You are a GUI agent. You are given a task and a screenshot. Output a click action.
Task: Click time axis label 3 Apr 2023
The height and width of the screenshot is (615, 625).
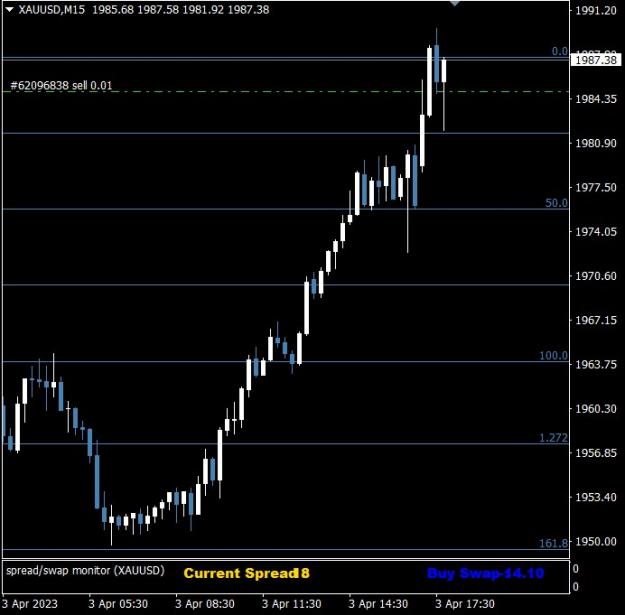click(29, 604)
